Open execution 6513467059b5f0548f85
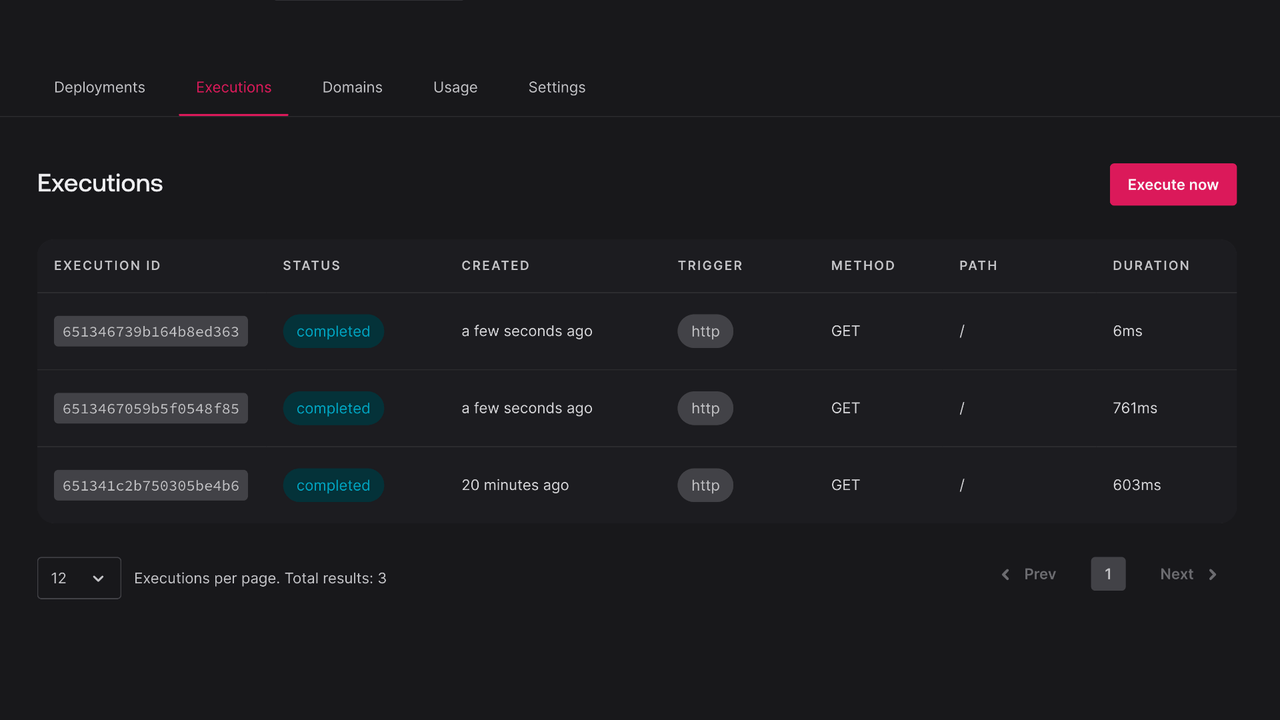The width and height of the screenshot is (1280, 720). click(x=151, y=409)
